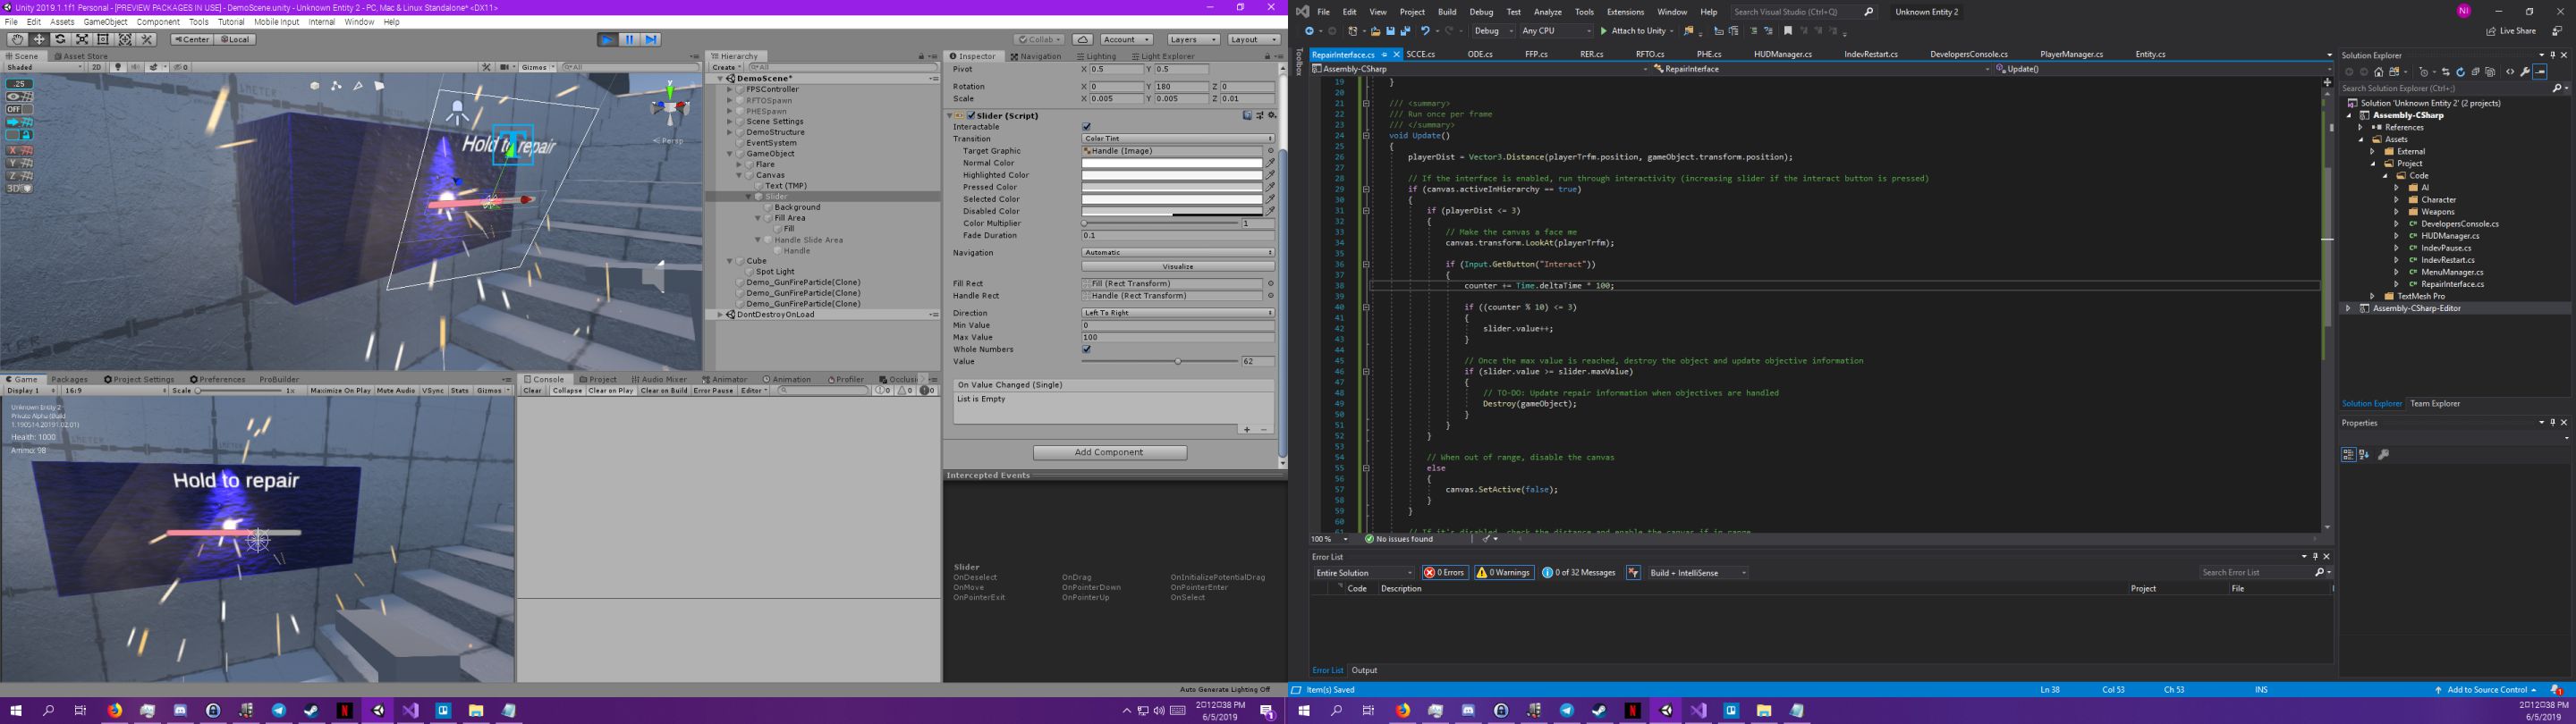Click Save All in Visual Studio's toolbar
2576x724 pixels.
coord(1405,31)
